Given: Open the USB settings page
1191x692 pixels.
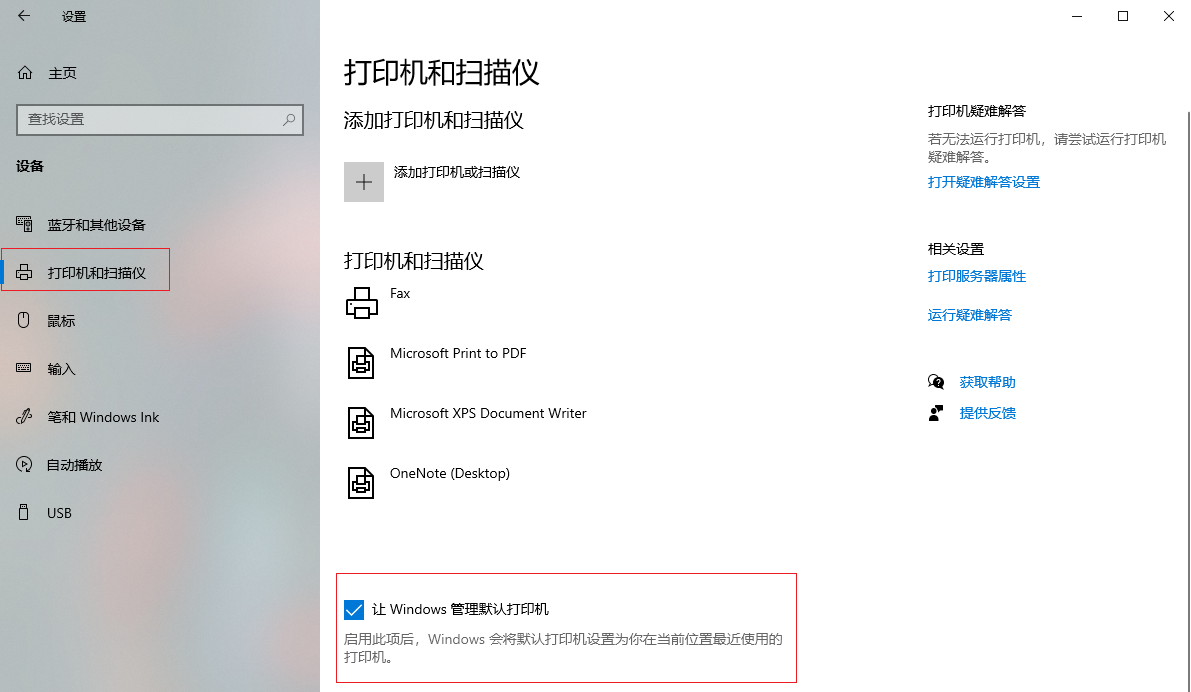Looking at the screenshot, I should (59, 513).
